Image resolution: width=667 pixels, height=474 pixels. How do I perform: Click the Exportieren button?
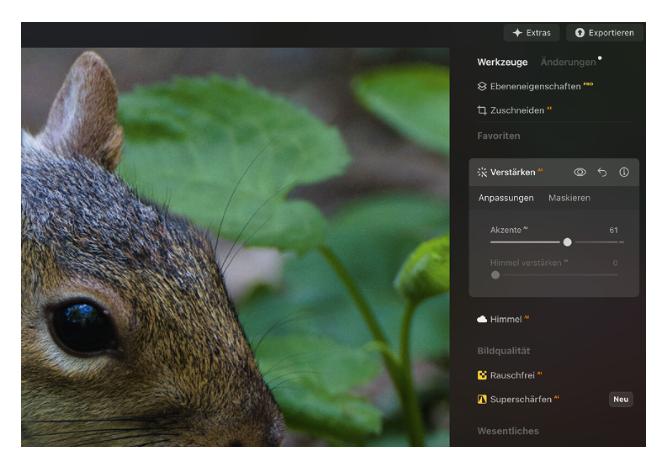(604, 33)
